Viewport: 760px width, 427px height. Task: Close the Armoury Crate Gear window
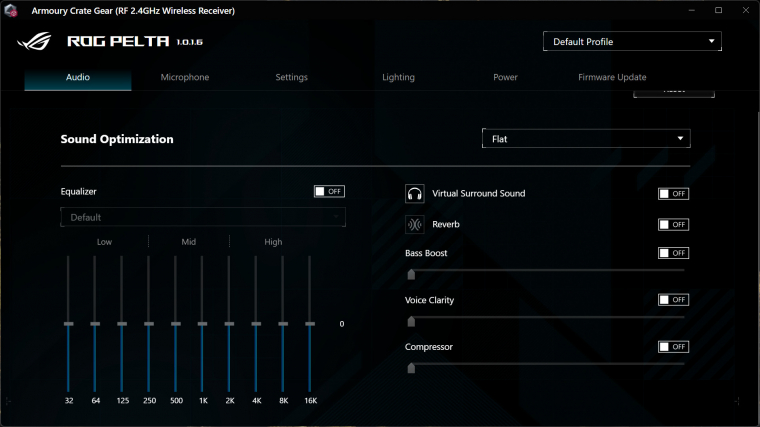coord(745,10)
